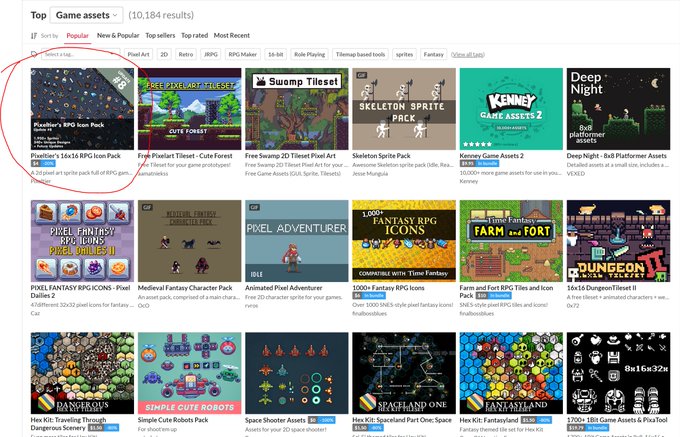
Task: Click the Kenney Game Assets 2 title link
Action: [491, 156]
